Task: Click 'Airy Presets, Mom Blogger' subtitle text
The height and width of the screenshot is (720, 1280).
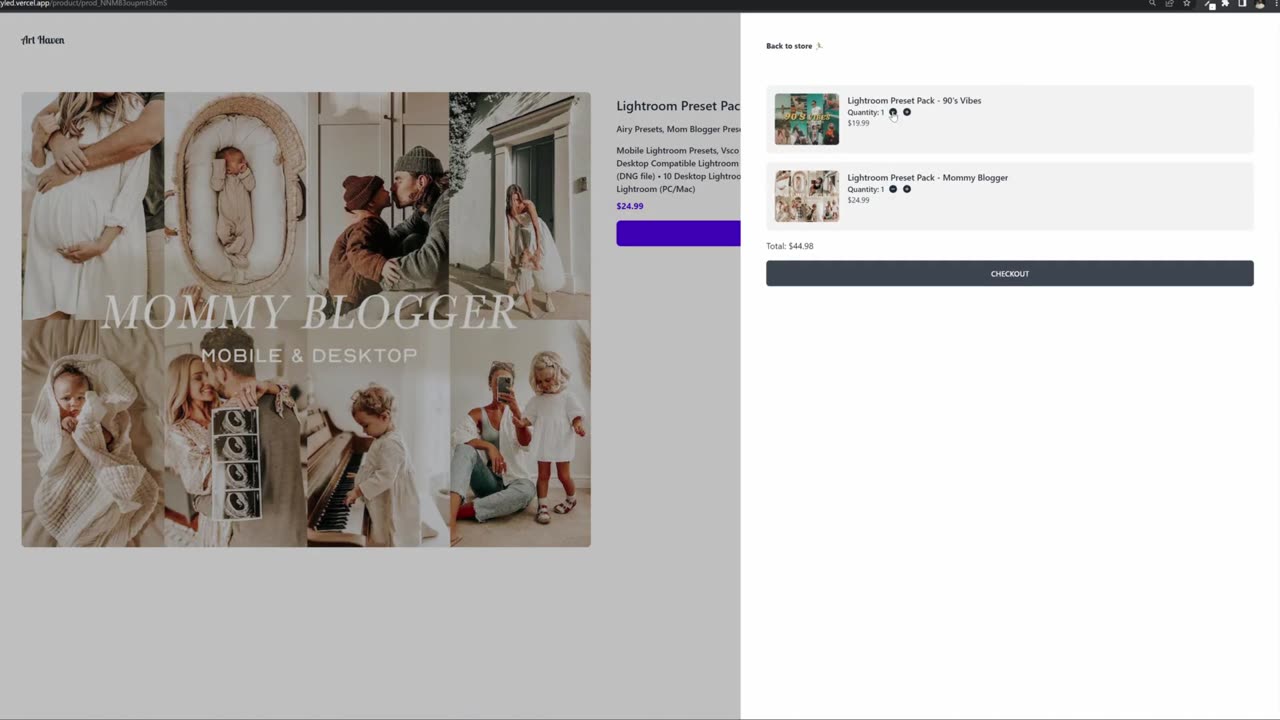Action: [678, 129]
